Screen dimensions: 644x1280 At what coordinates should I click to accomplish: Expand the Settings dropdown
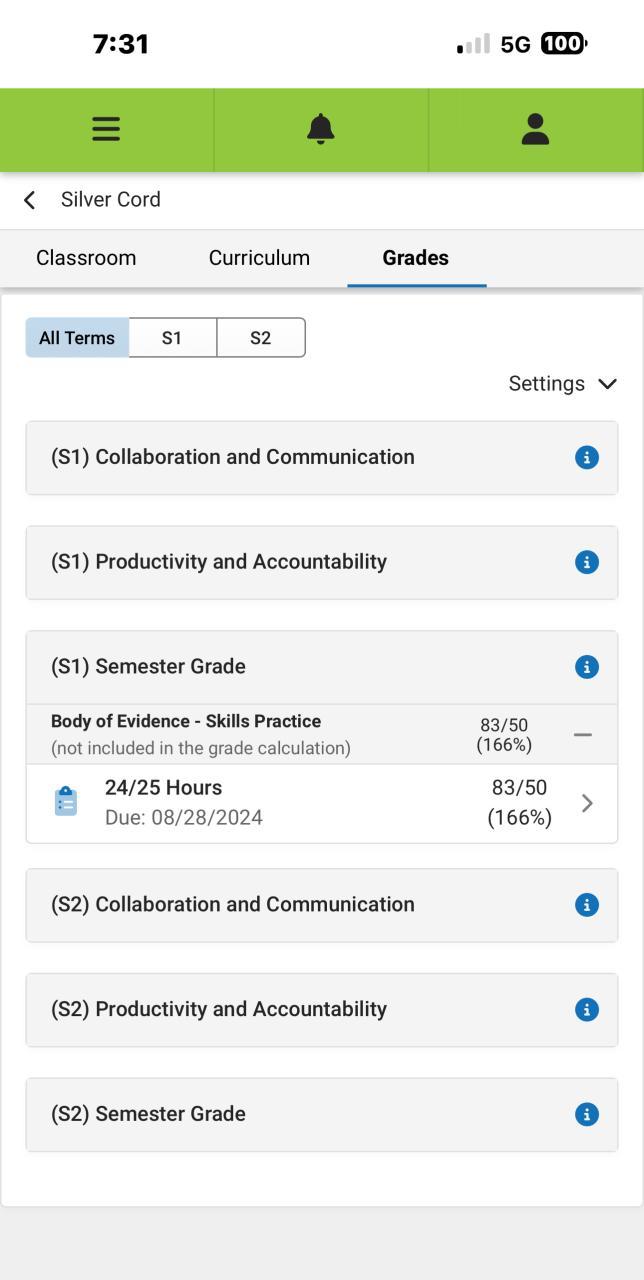[562, 384]
